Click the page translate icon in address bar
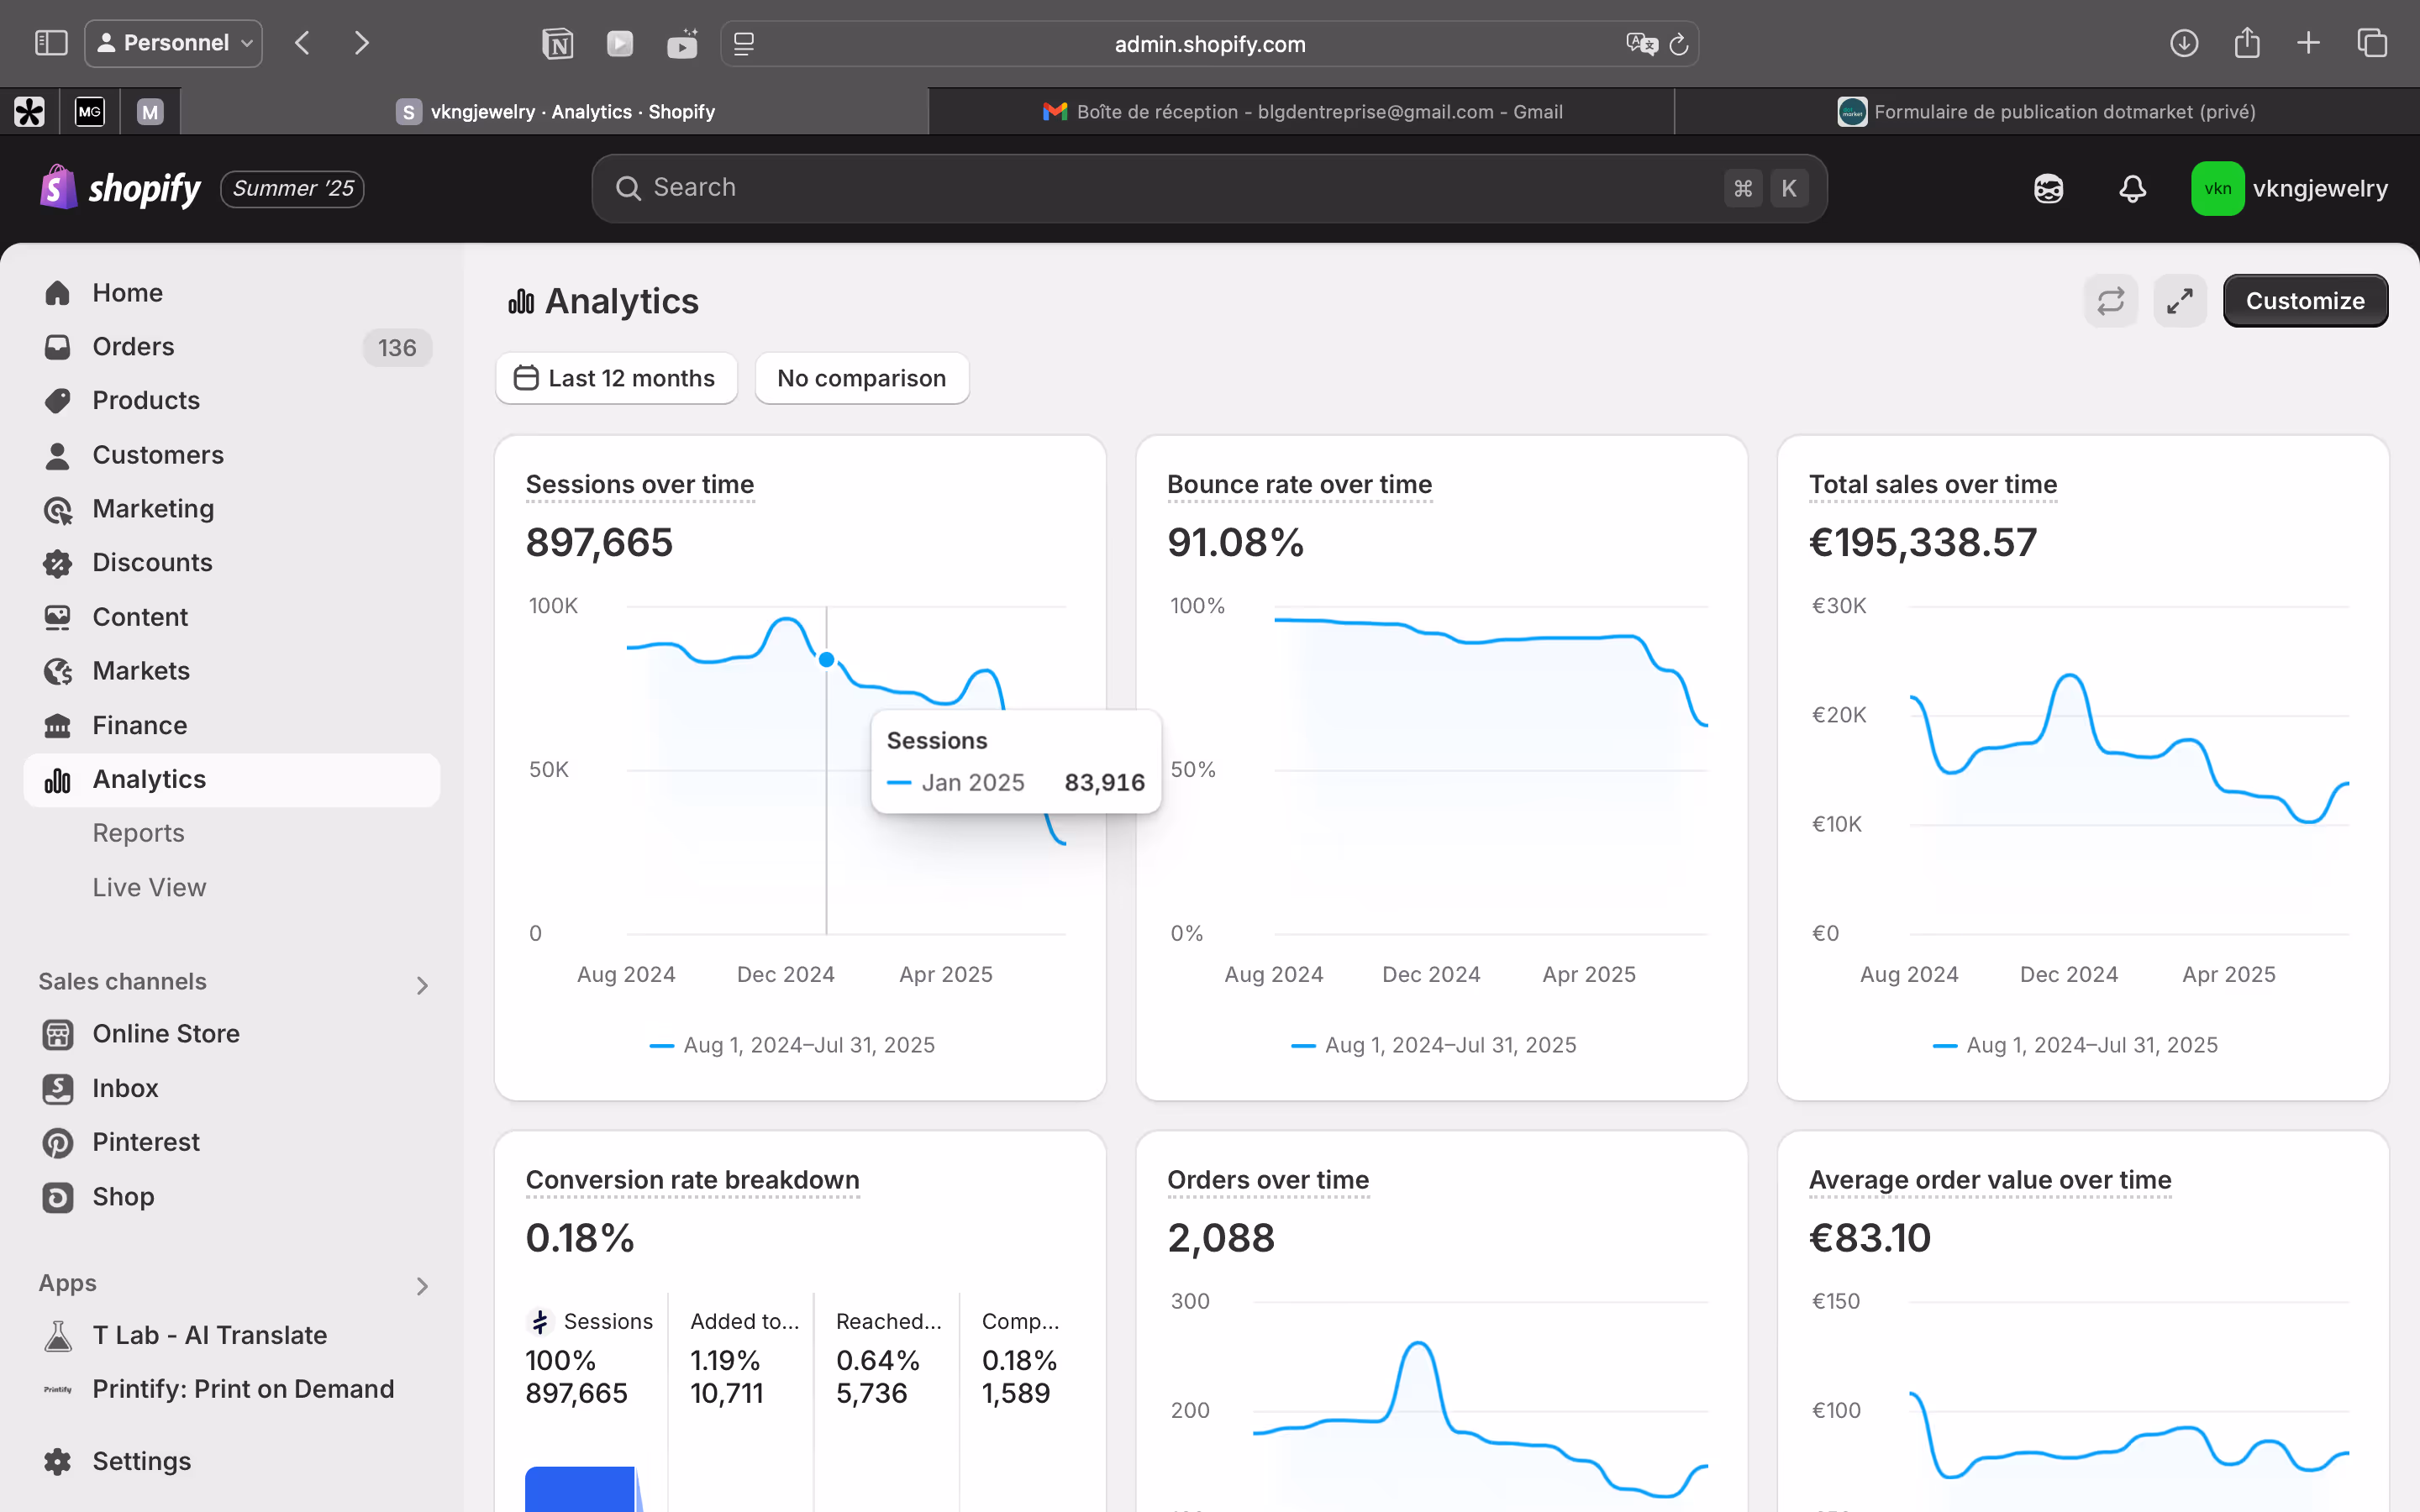2420x1512 pixels. [1640, 44]
